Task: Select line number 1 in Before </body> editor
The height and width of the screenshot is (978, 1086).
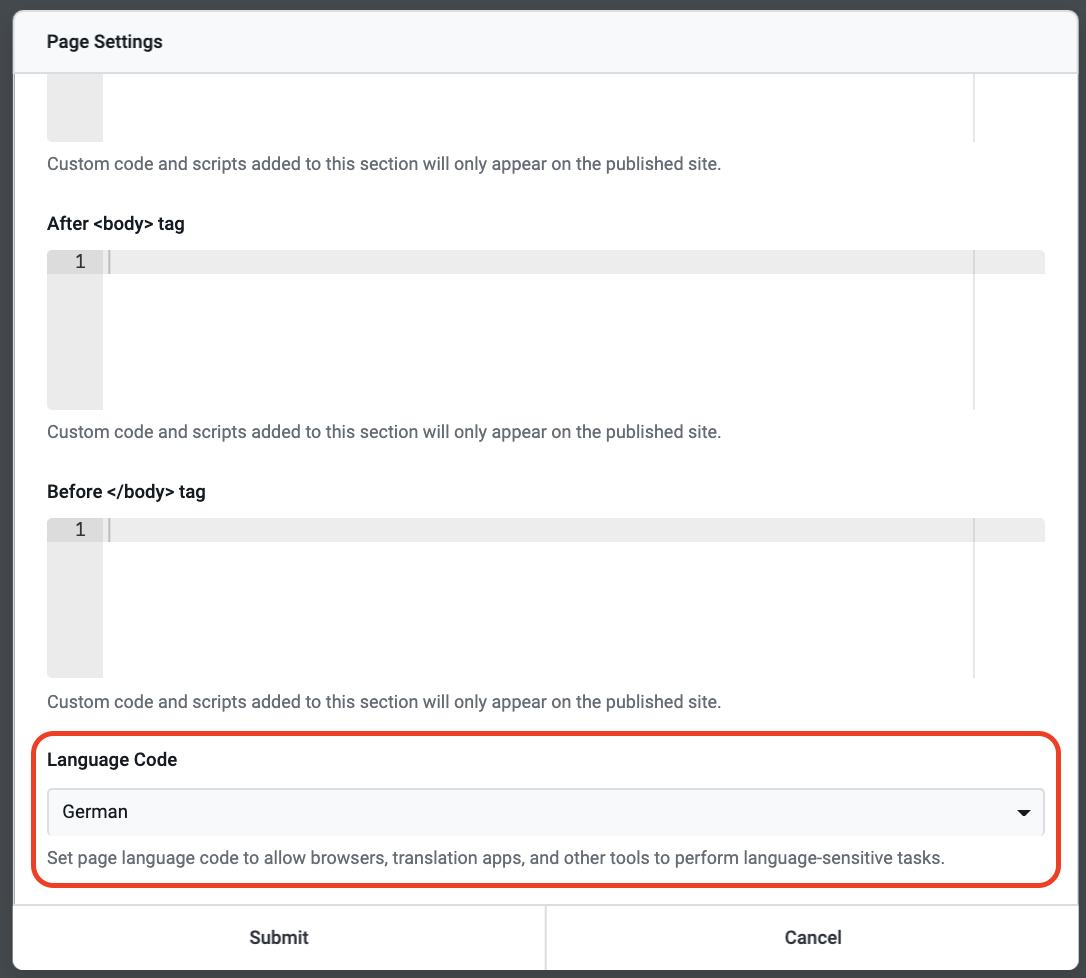Action: pyautogui.click(x=80, y=530)
